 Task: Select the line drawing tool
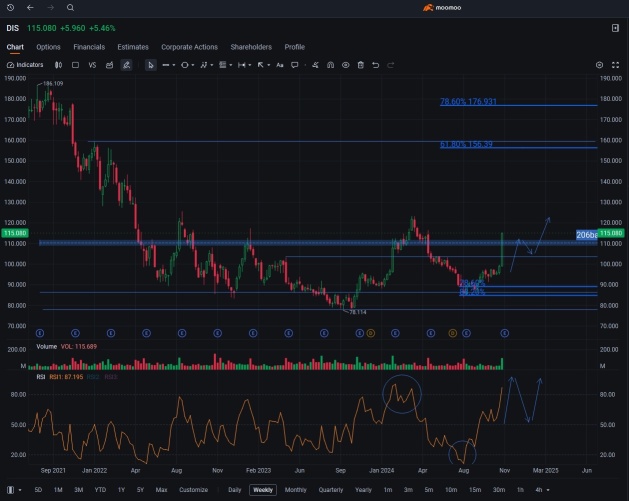pos(165,65)
